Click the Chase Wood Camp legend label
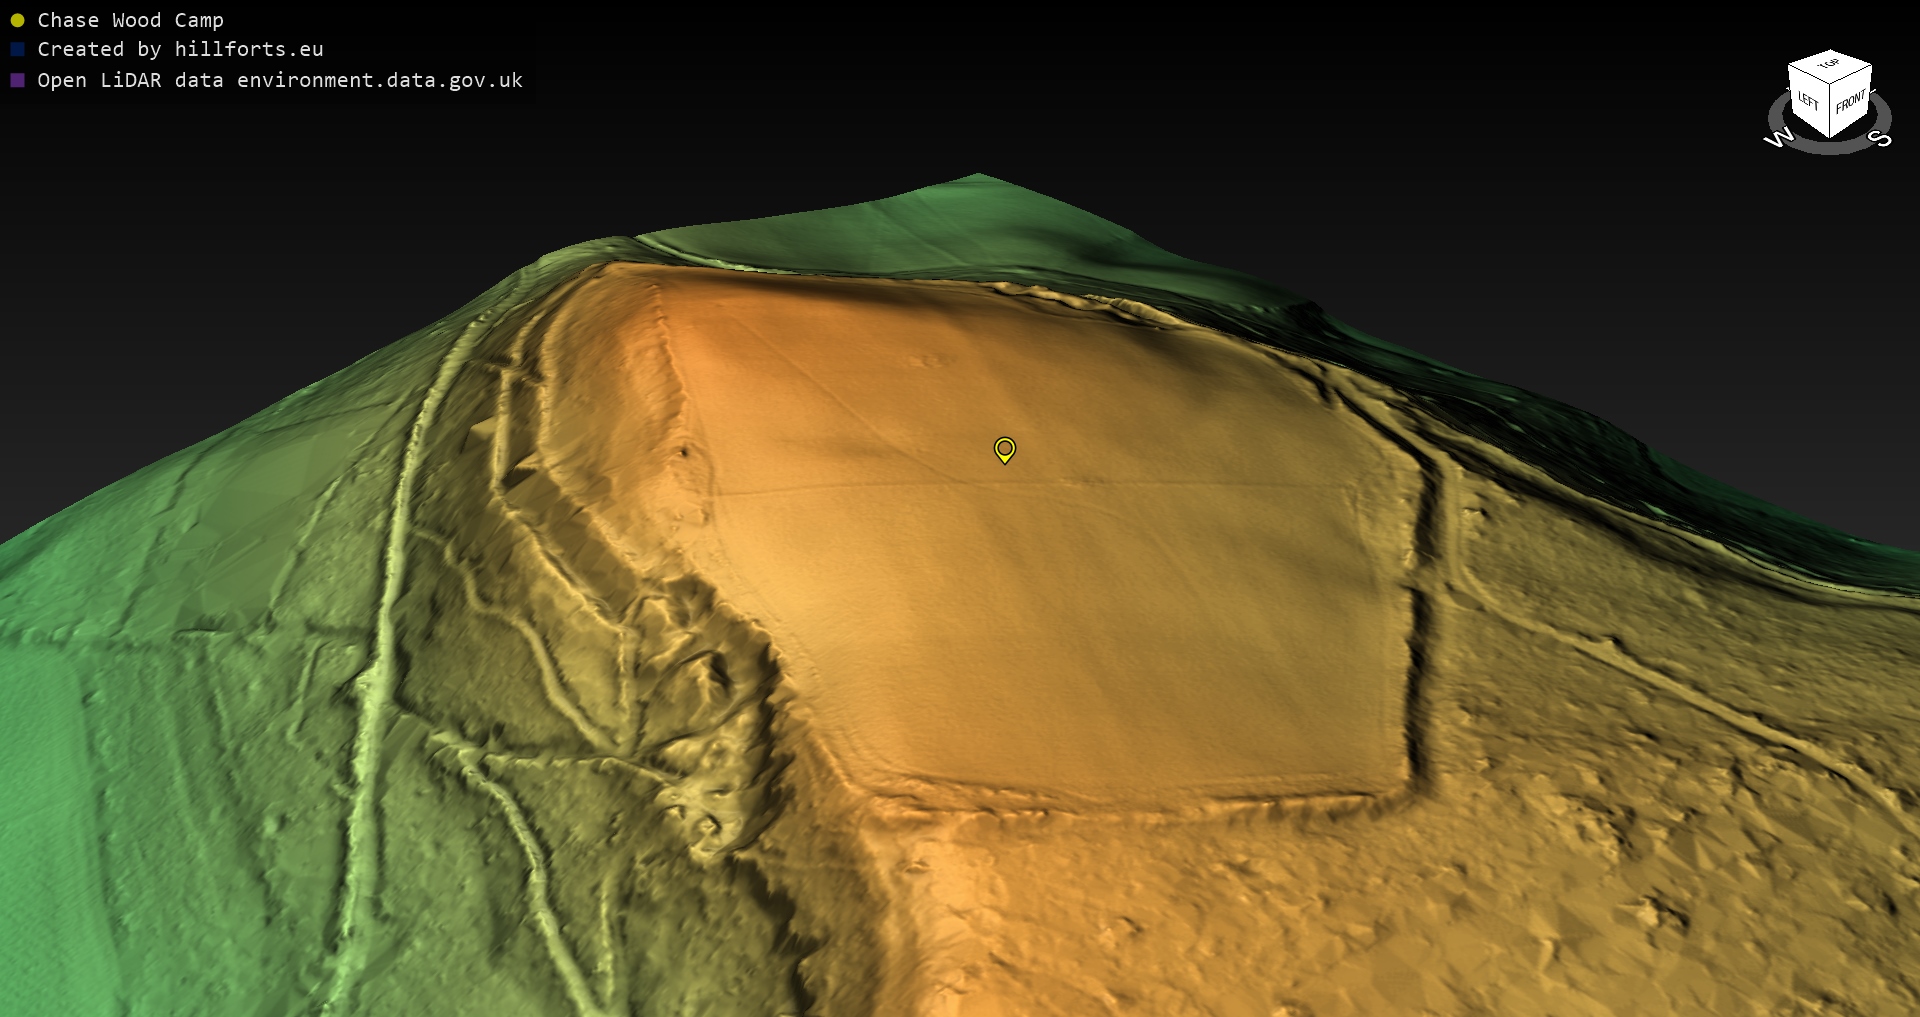This screenshot has height=1017, width=1920. pos(130,20)
